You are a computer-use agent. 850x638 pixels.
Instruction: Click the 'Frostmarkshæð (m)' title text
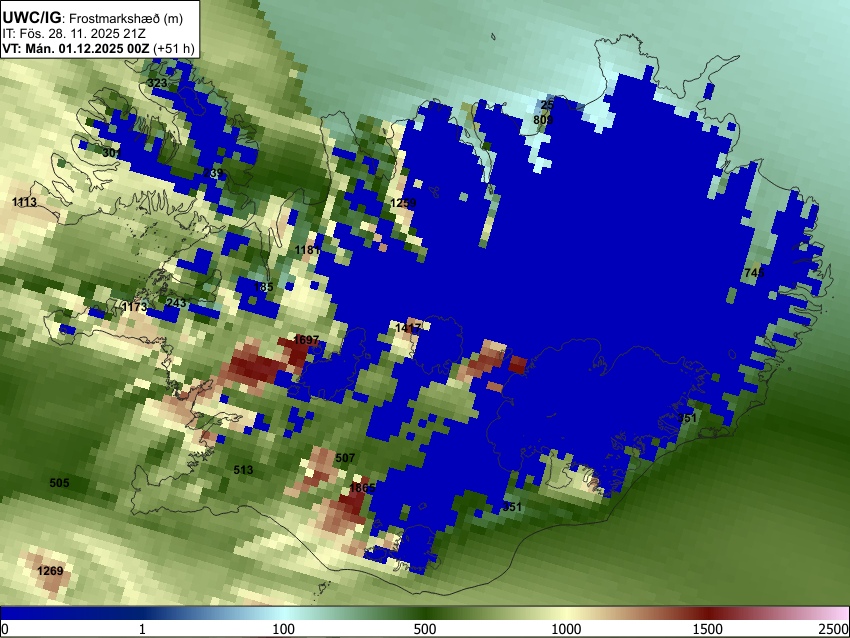(x=126, y=18)
